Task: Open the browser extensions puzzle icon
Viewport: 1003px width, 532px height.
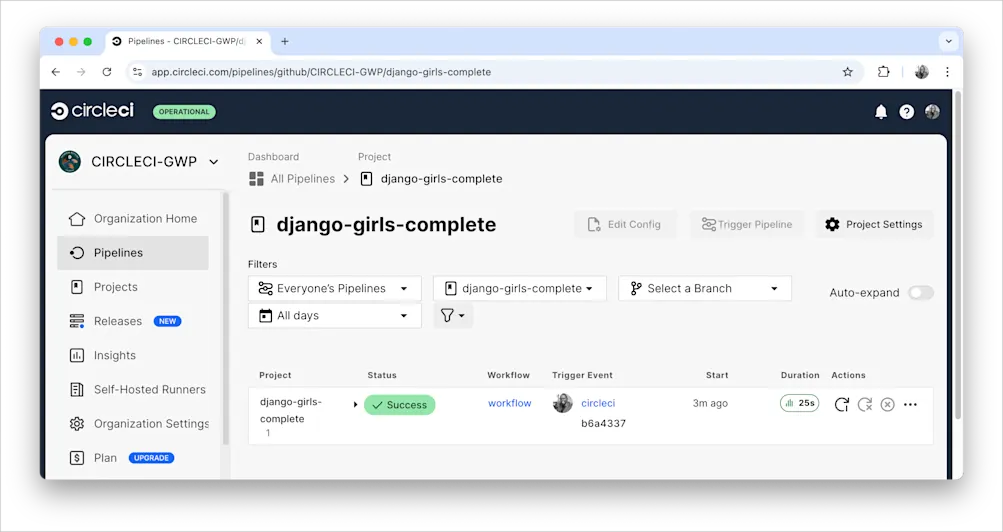Action: tap(883, 72)
